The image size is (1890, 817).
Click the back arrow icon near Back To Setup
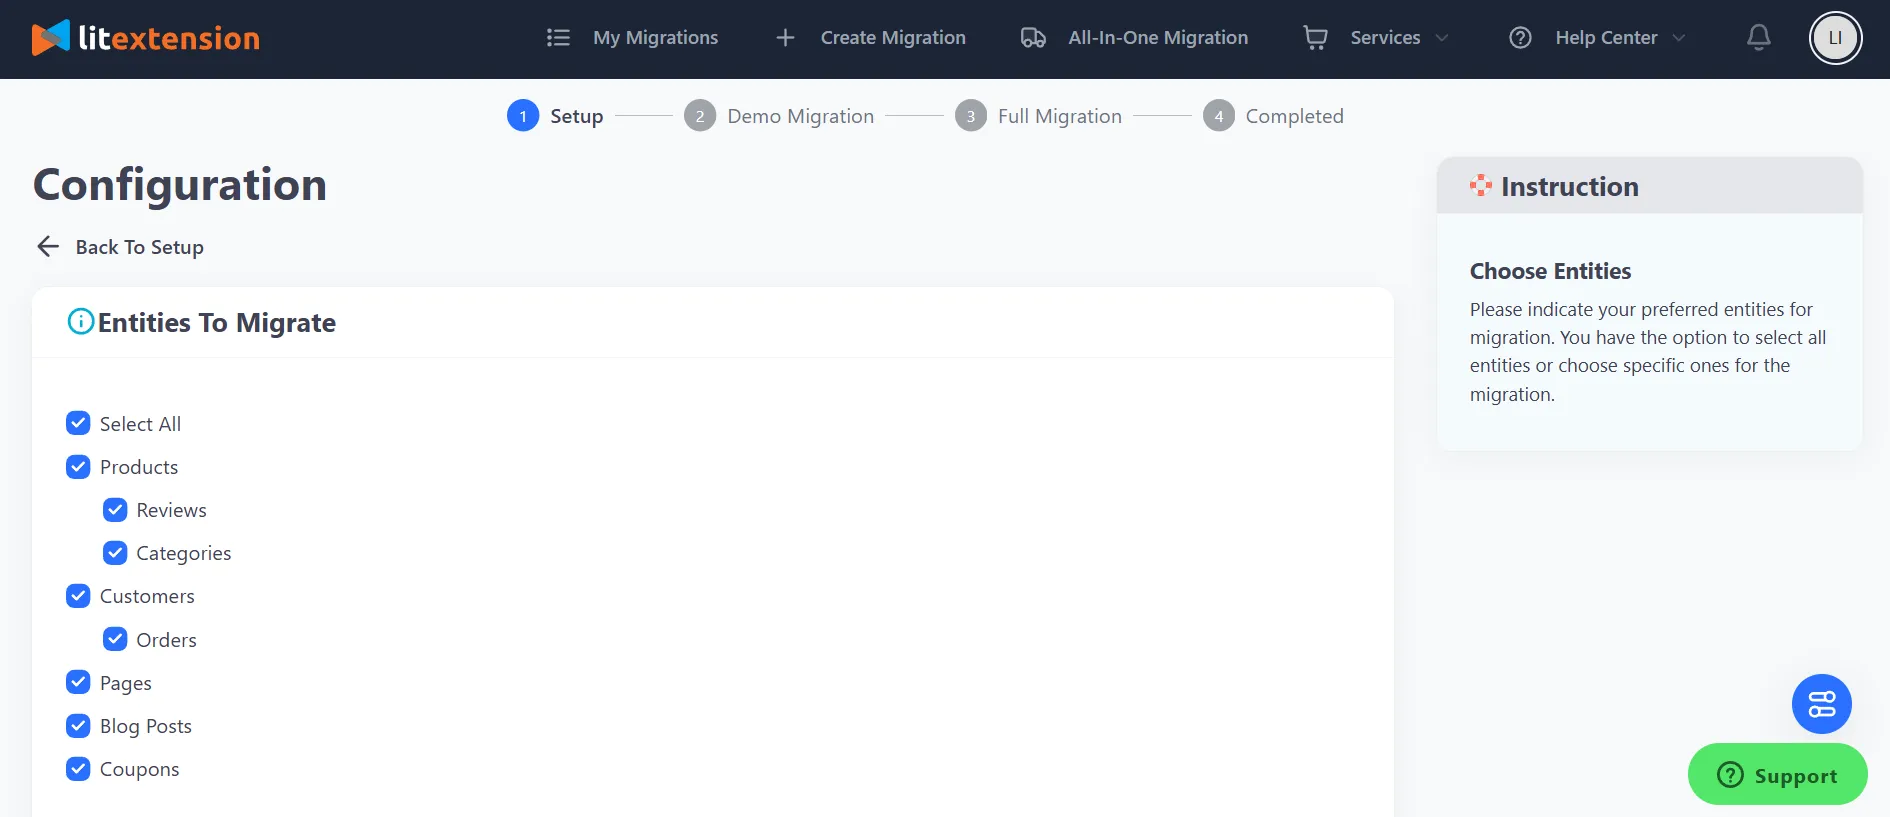tap(48, 246)
